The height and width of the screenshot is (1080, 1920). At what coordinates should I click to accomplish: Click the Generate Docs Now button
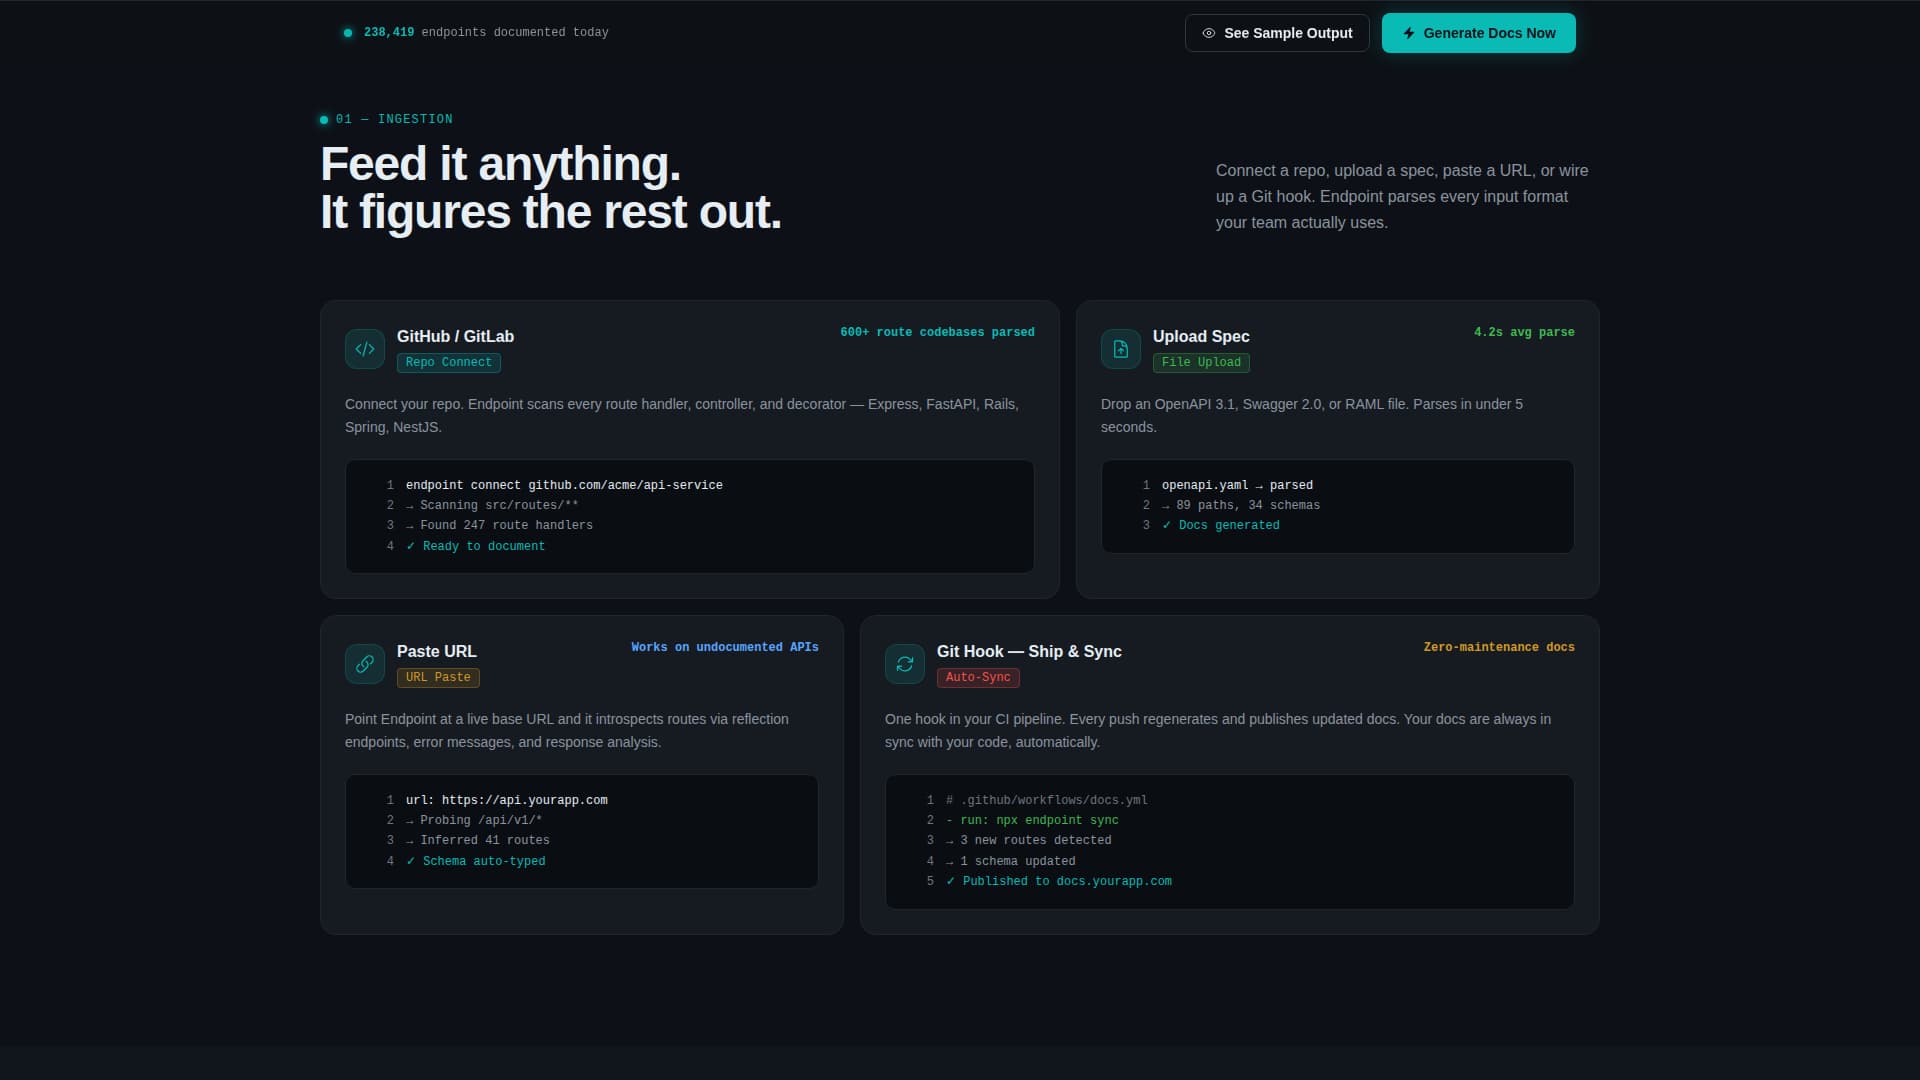click(1479, 33)
